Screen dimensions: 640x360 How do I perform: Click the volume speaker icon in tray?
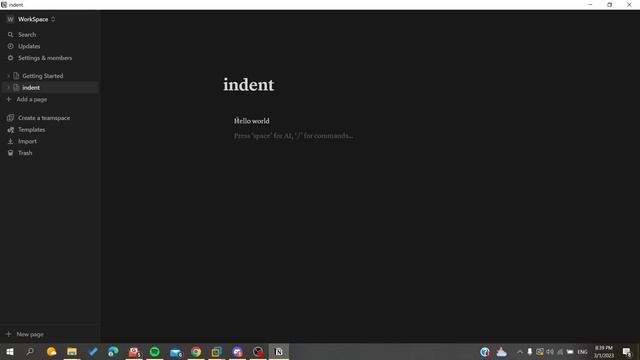(x=550, y=352)
